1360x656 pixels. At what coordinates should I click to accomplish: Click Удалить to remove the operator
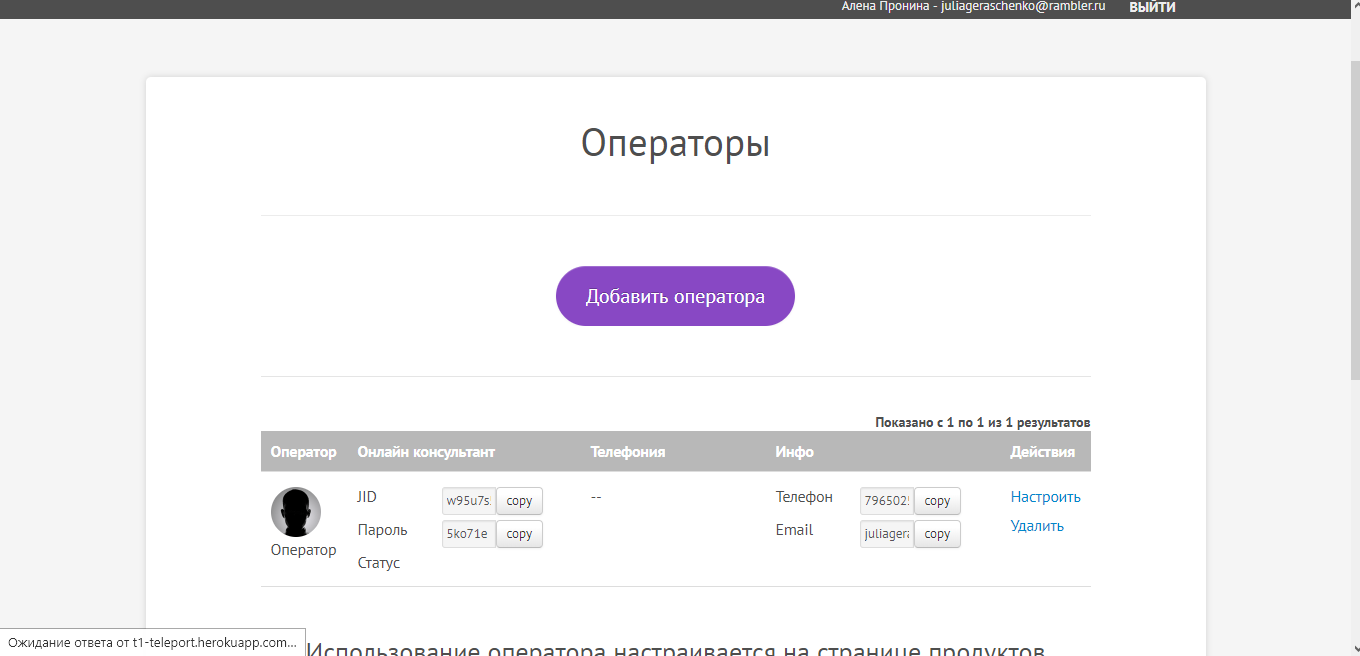(1036, 525)
